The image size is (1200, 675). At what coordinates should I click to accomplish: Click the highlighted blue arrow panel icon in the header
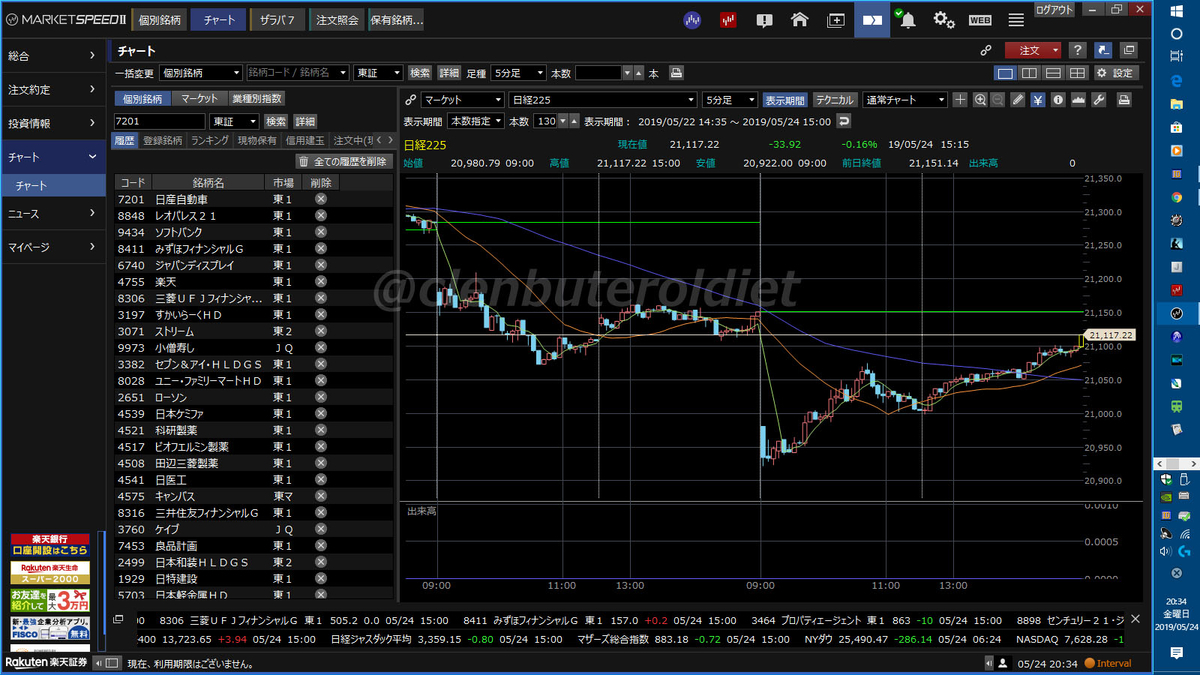[872, 19]
